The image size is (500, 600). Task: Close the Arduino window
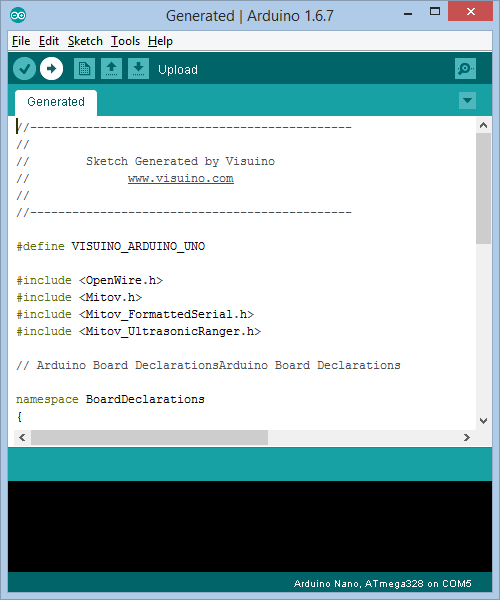tap(471, 11)
